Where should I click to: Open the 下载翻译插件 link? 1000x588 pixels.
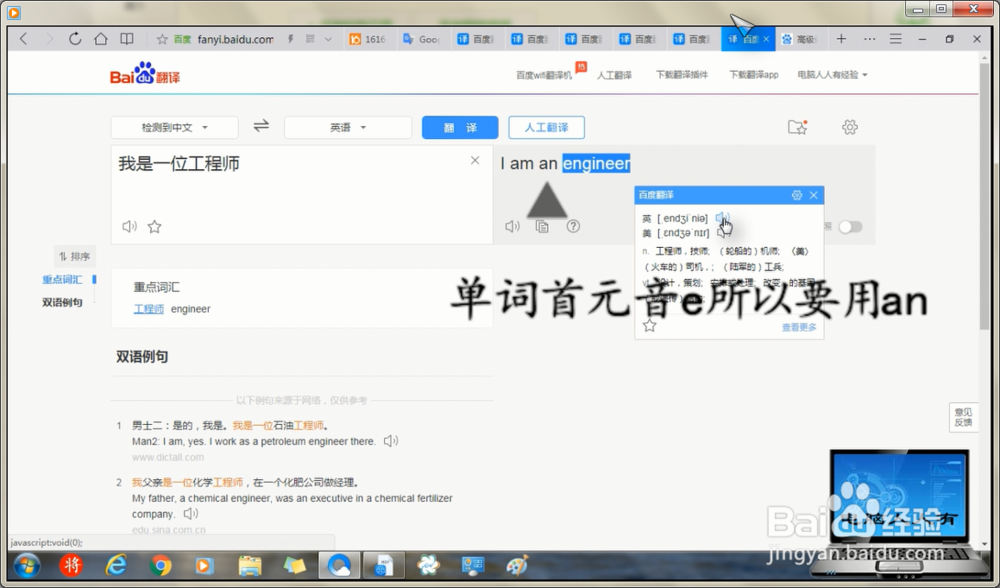[682, 75]
